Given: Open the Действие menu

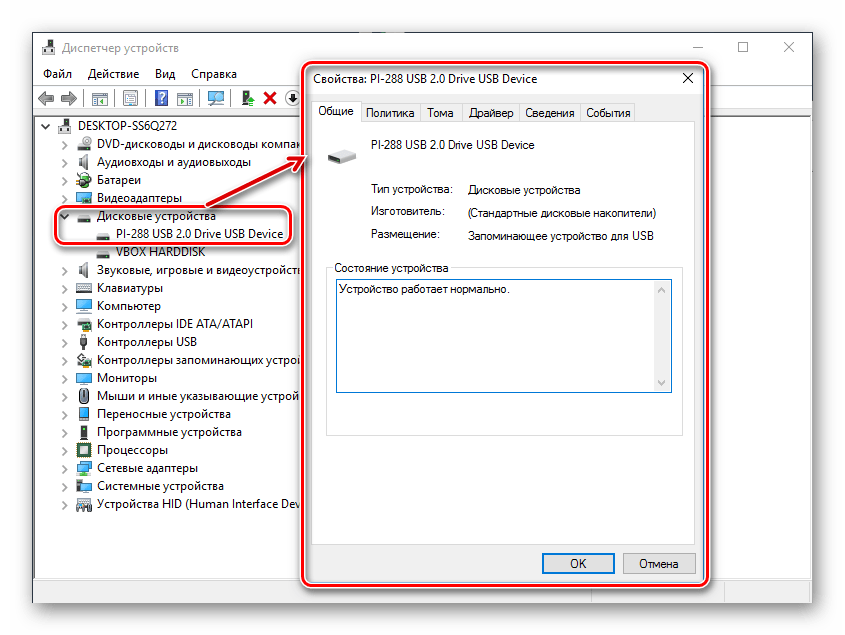Looking at the screenshot, I should click(x=113, y=74).
